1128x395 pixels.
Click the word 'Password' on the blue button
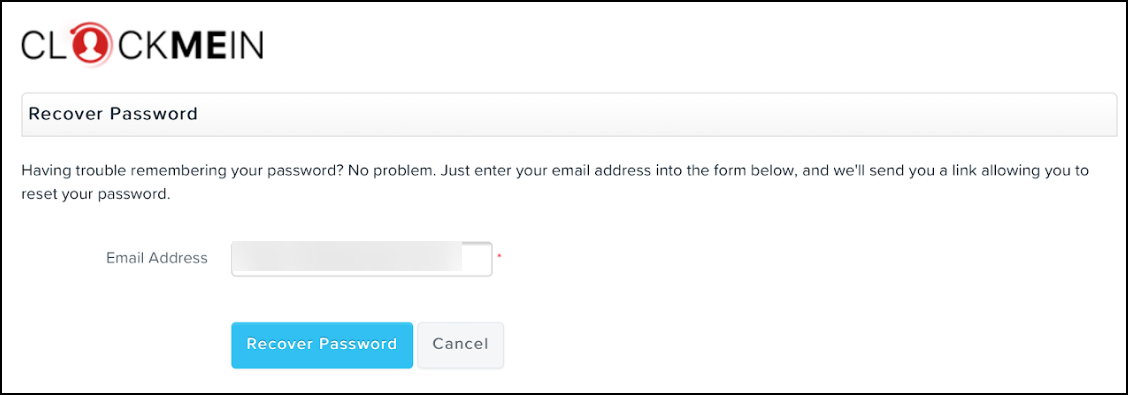358,344
